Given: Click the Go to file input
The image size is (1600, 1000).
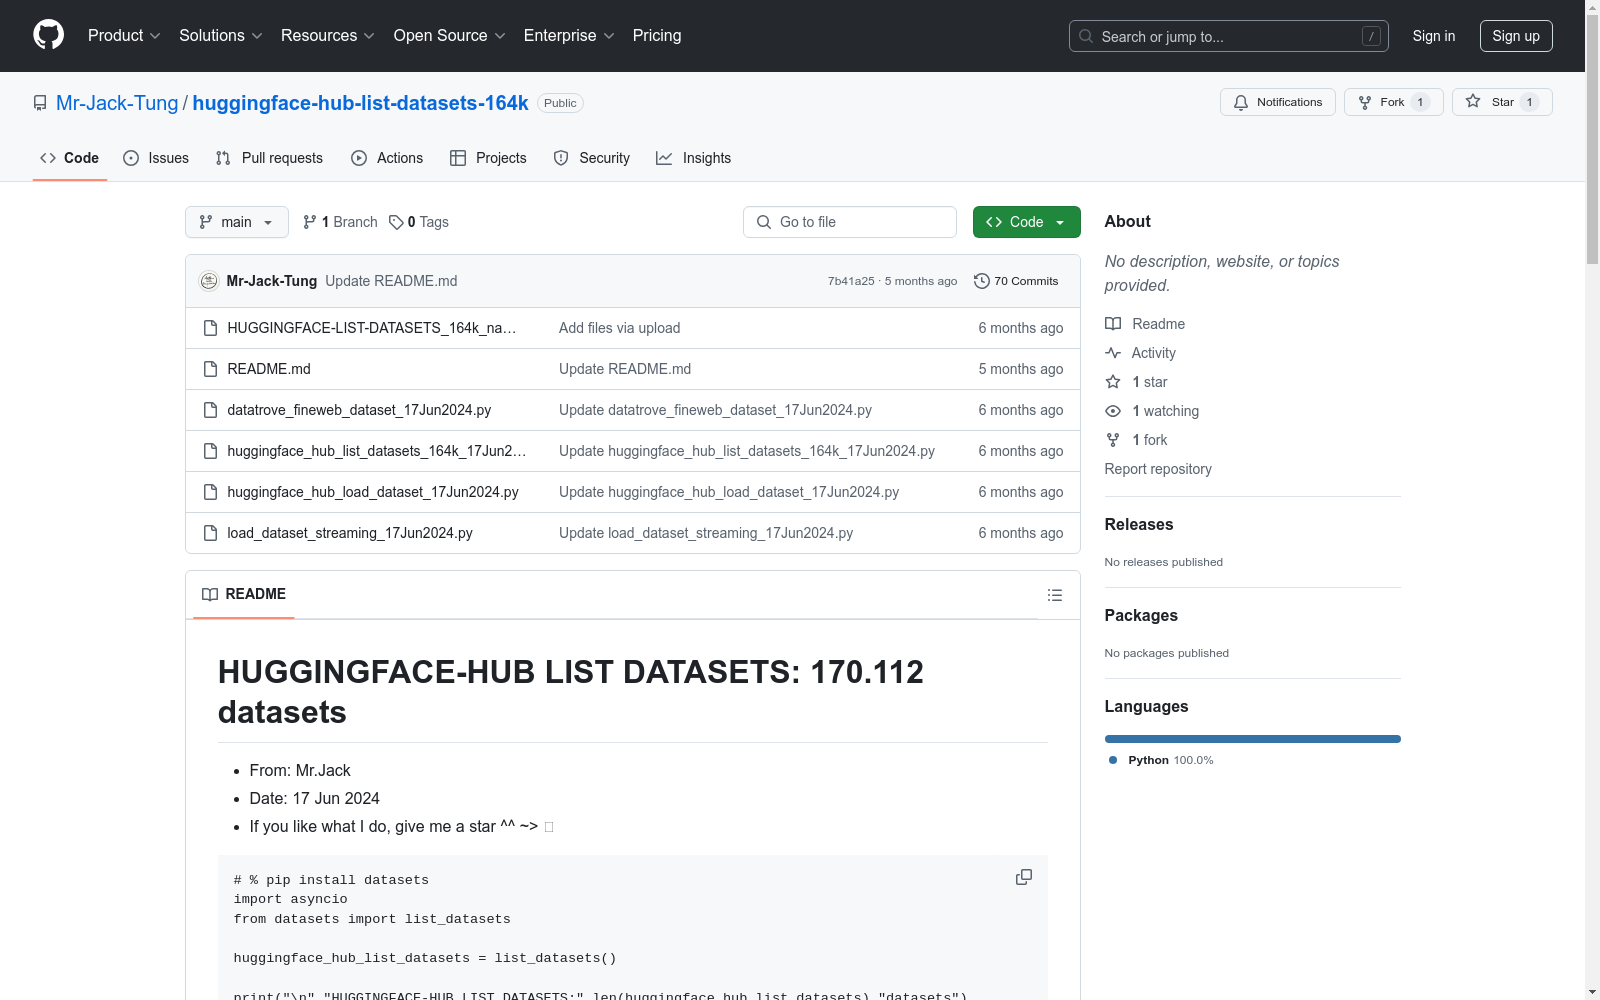Looking at the screenshot, I should coord(850,222).
